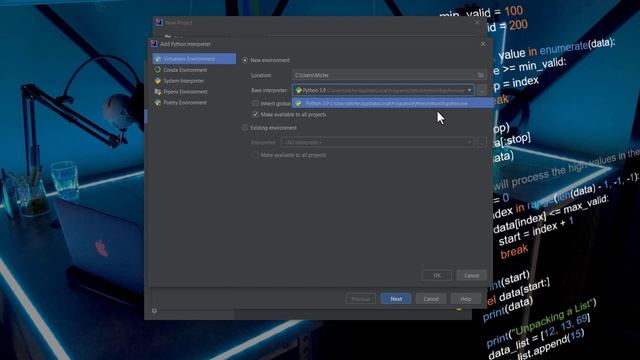Toggle Make available to all projects under Existing environment
Viewport: 640px width, 360px height.
[x=256, y=155]
